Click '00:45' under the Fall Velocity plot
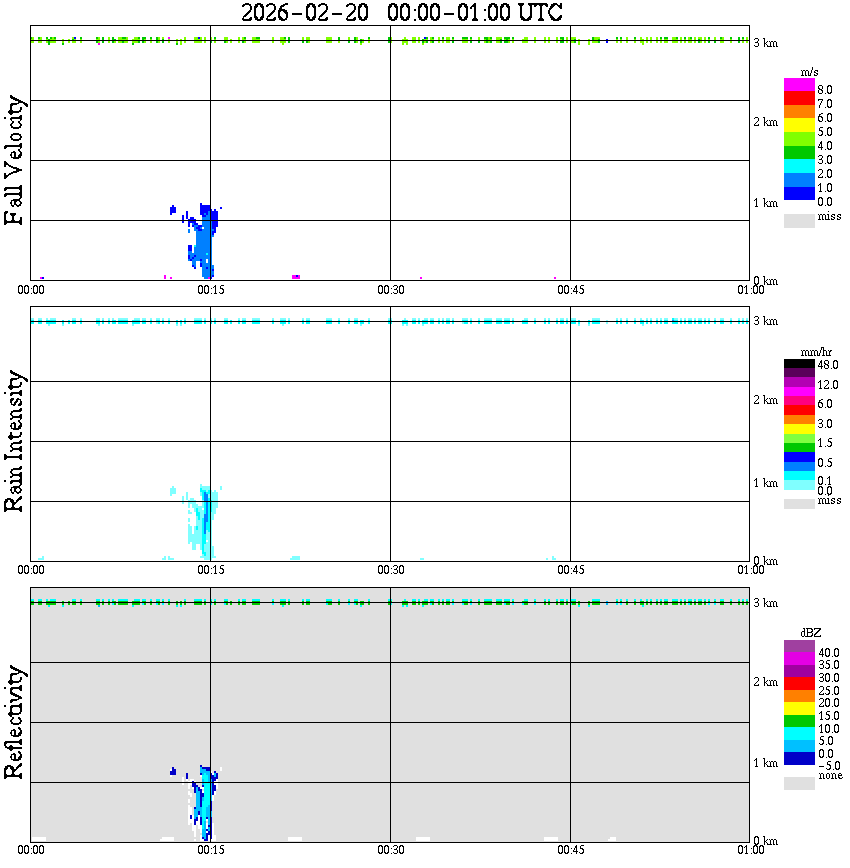The image size is (850, 868). tap(571, 290)
